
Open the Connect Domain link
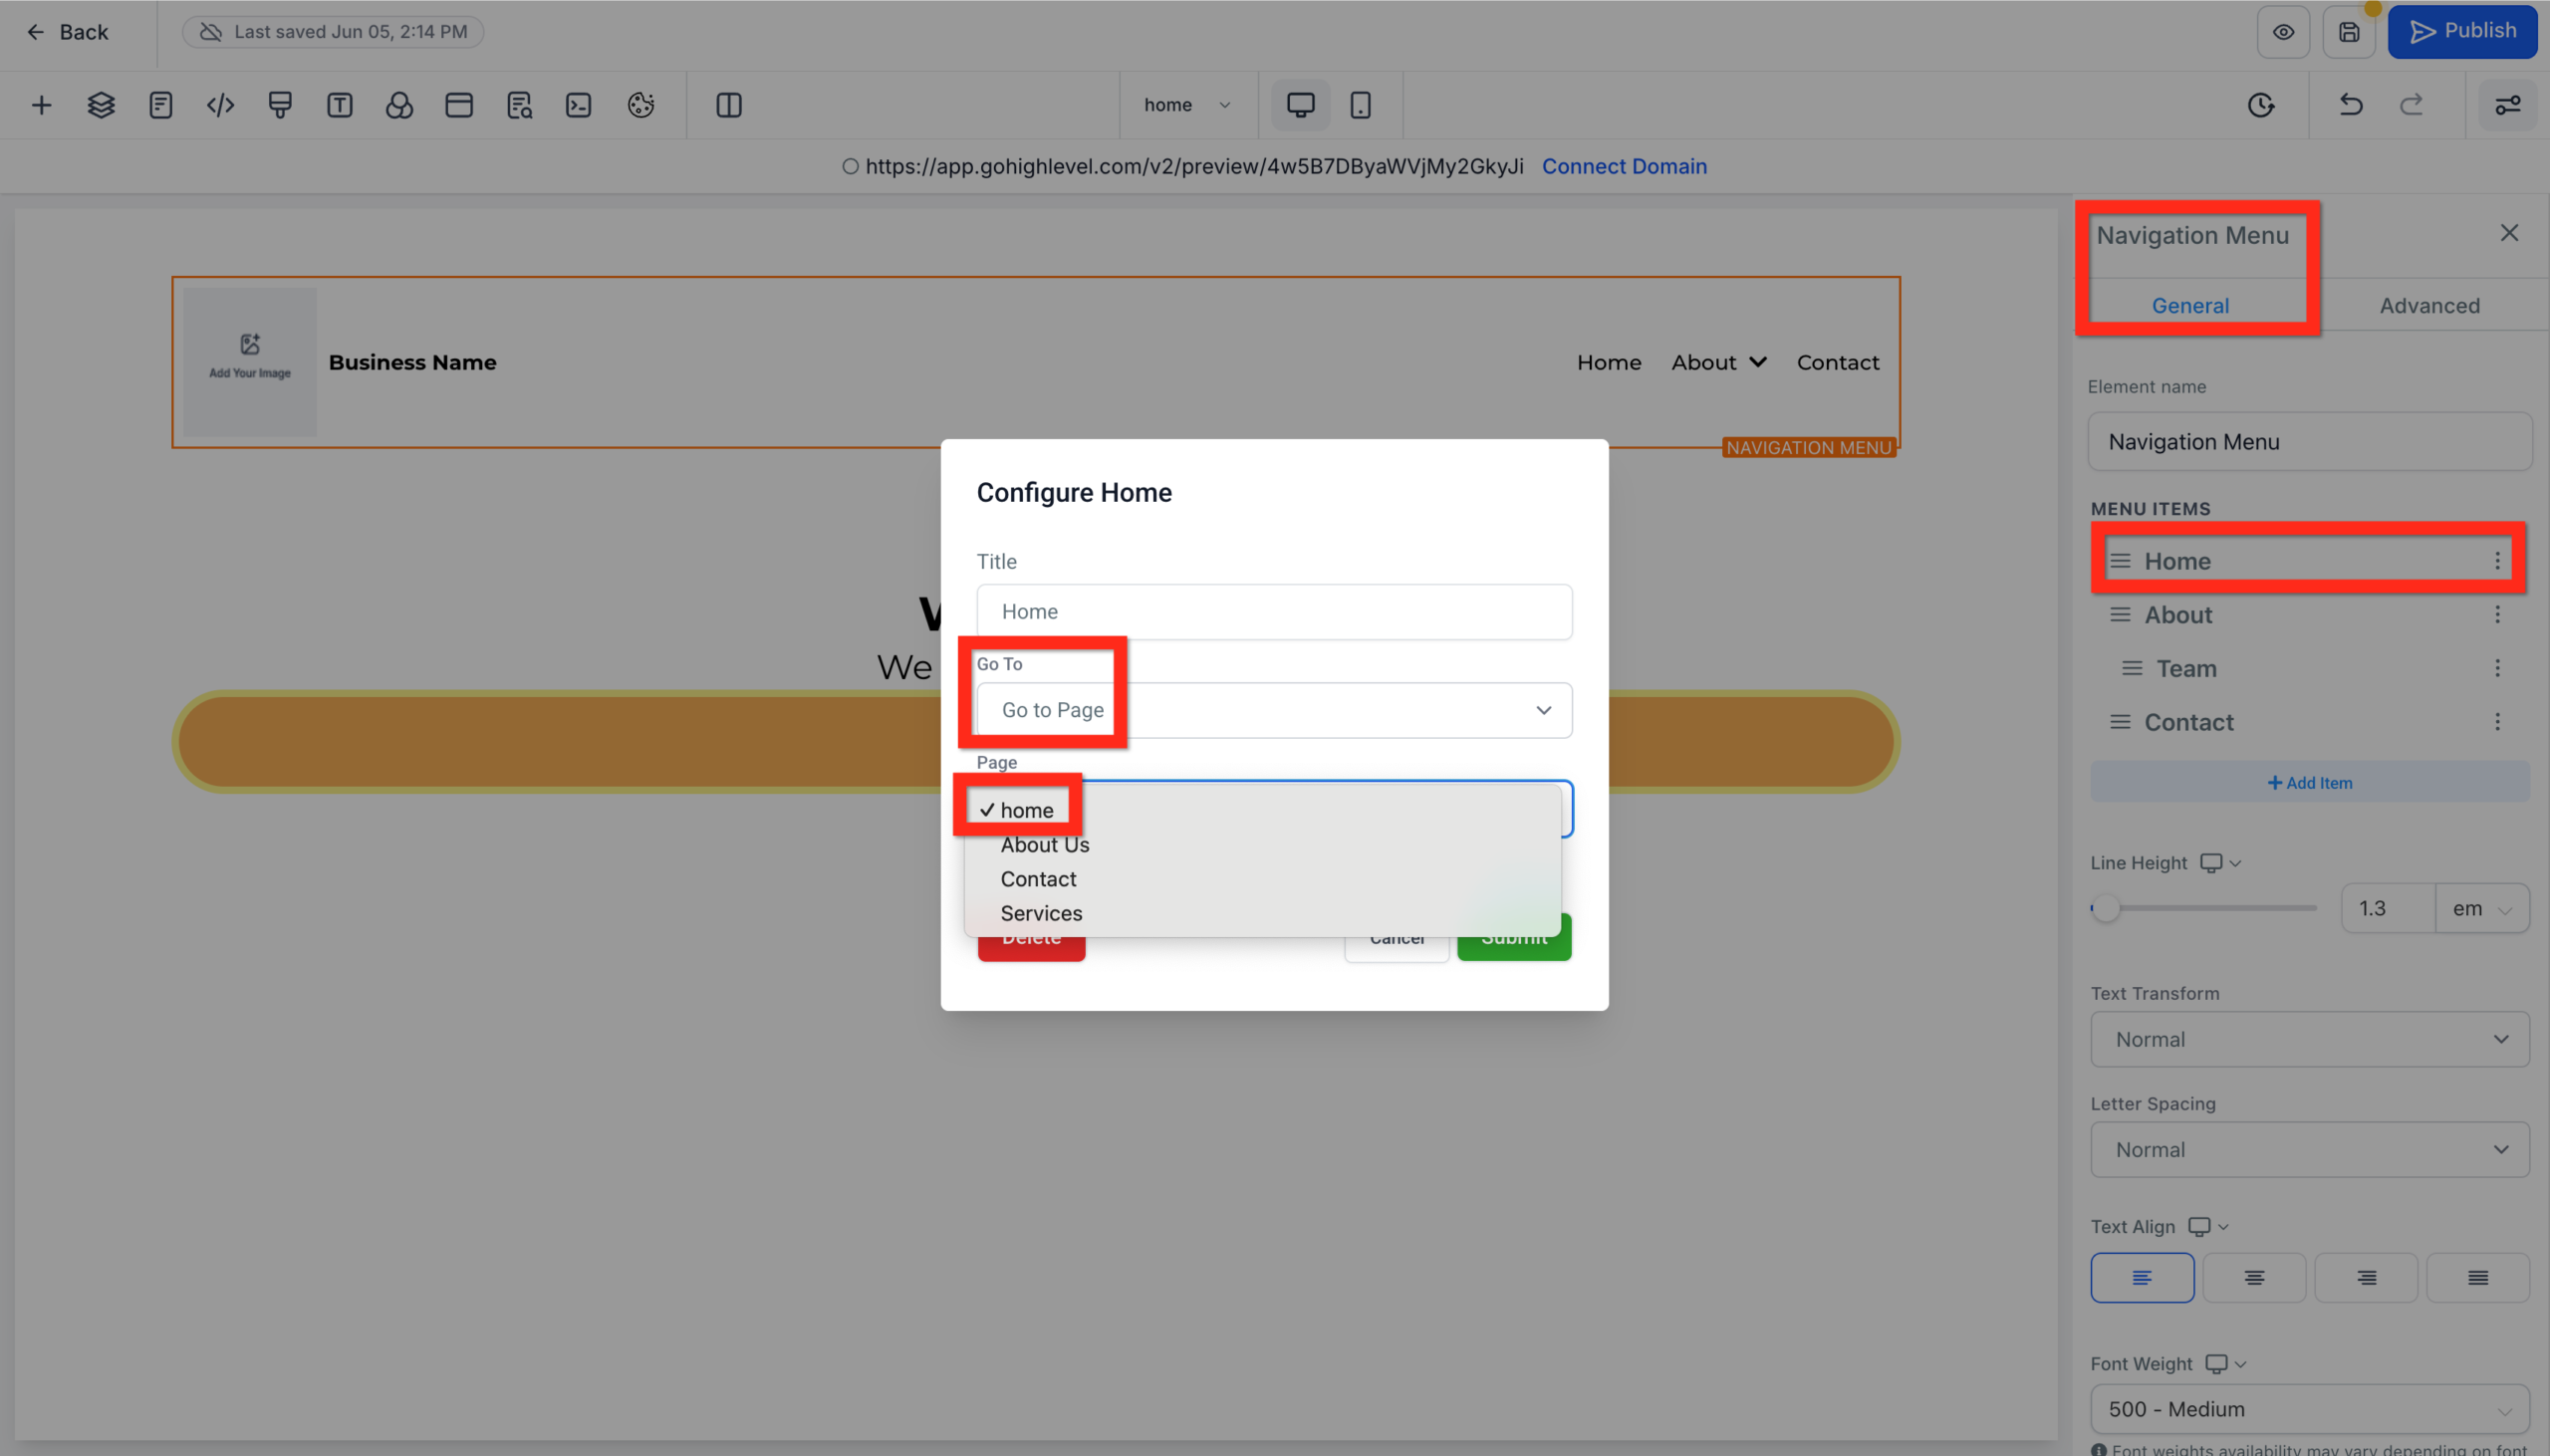click(1623, 166)
